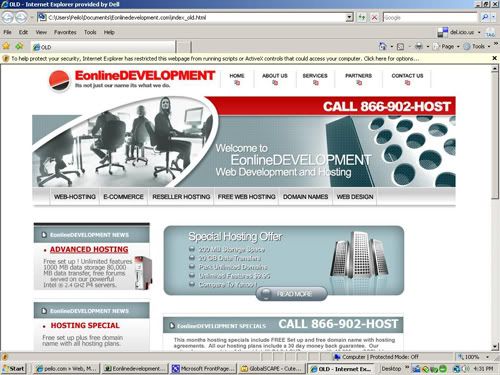Click the Add to Favorites icon

19,46
